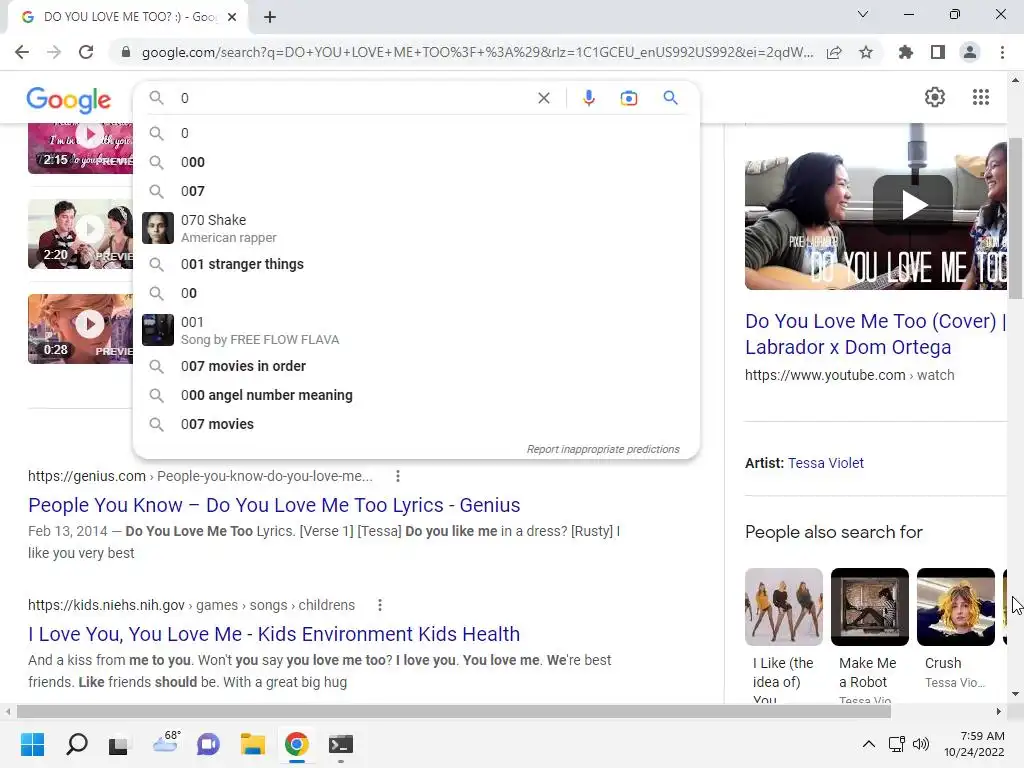The height and width of the screenshot is (768, 1024).
Task: Reload the current page
Action: click(x=86, y=52)
